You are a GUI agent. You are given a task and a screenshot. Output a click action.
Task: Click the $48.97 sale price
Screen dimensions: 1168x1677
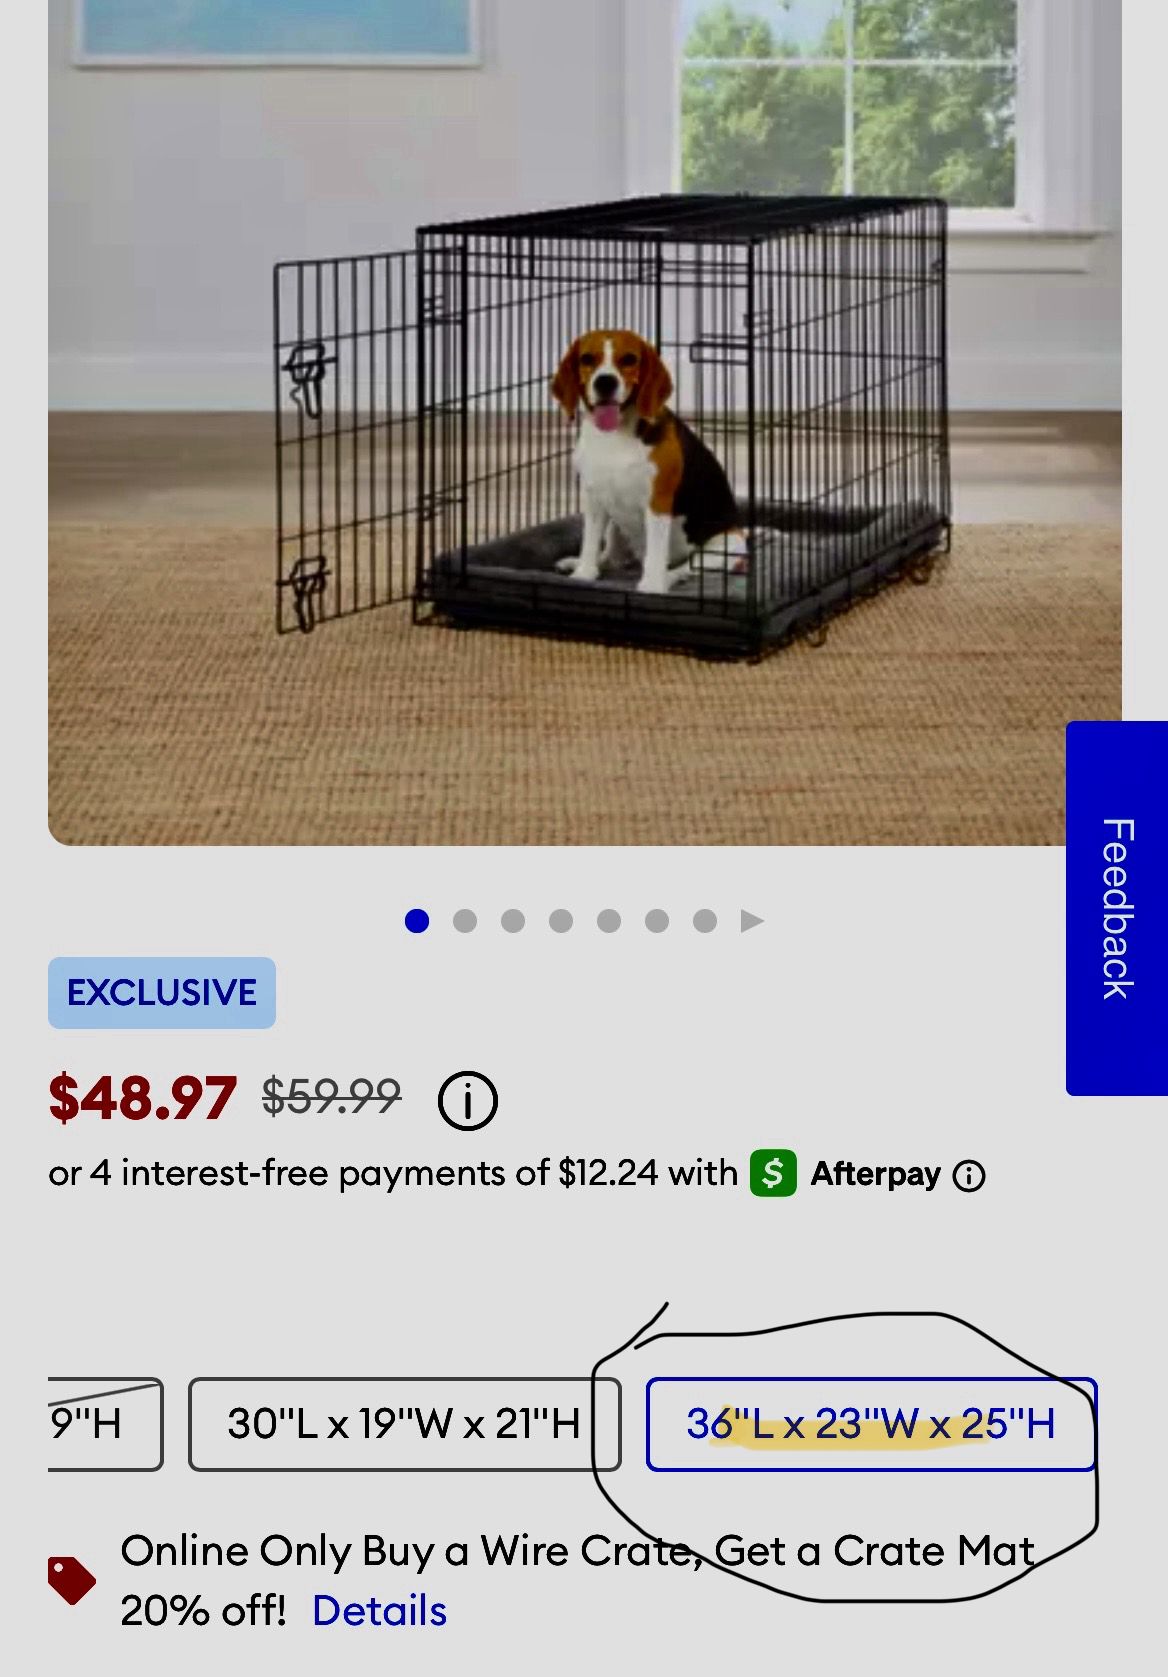[x=142, y=1097]
